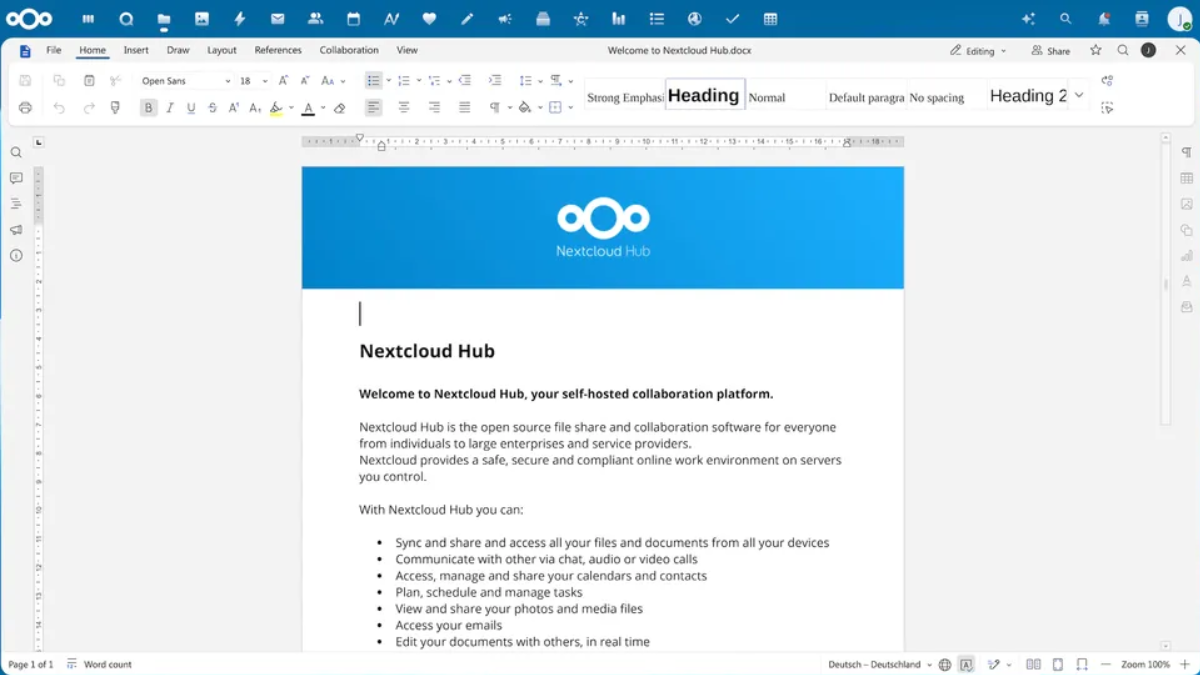The width and height of the screenshot is (1200, 675).
Task: Click the Share button
Action: click(1051, 50)
